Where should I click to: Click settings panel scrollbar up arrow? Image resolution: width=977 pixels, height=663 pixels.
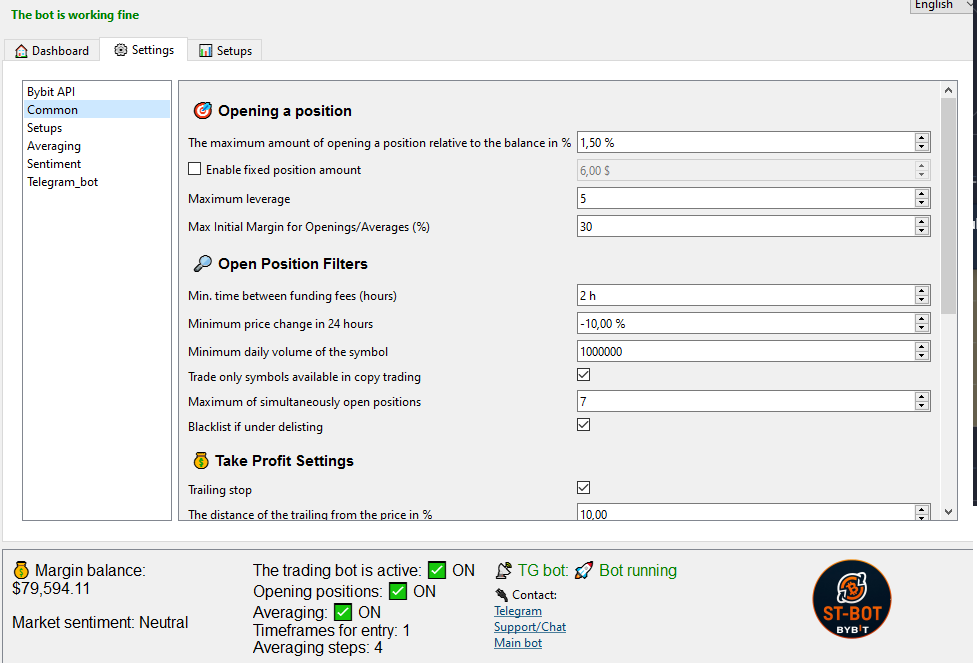coord(948,90)
